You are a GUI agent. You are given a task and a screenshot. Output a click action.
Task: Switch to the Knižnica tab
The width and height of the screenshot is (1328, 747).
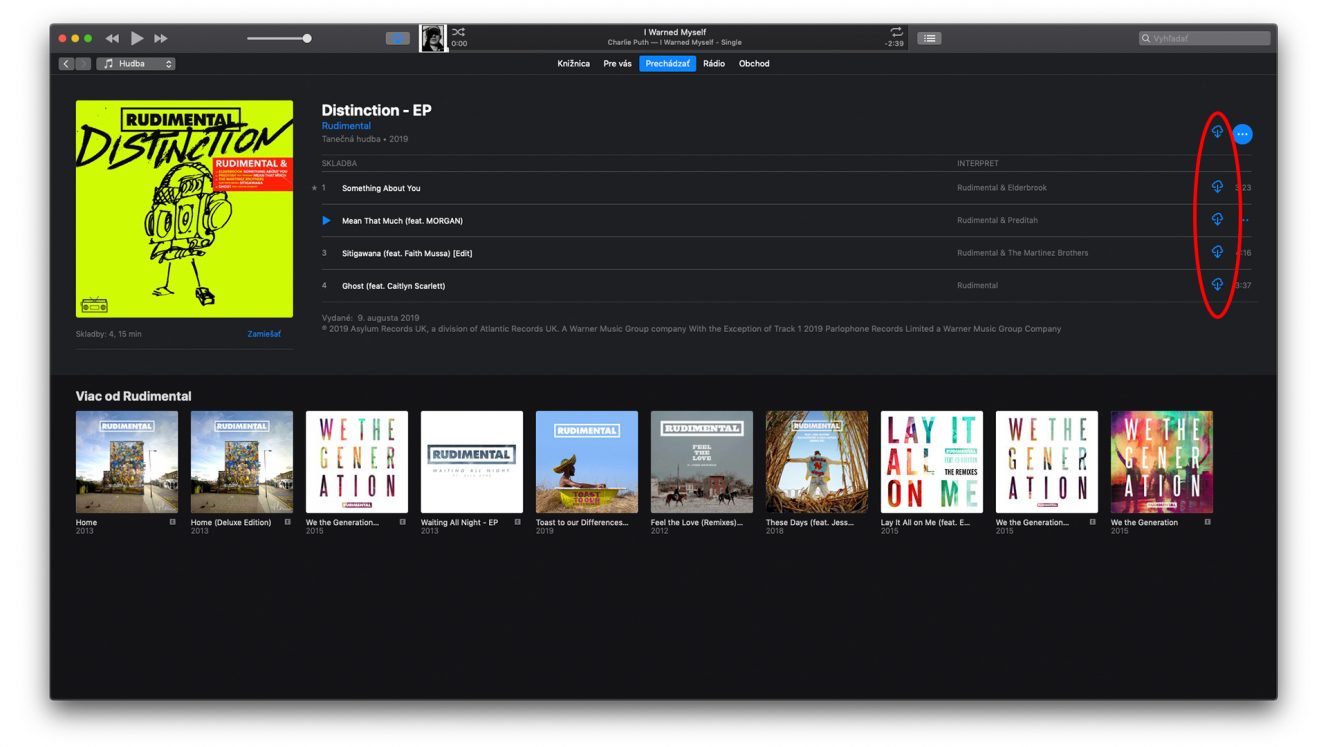[573, 64]
